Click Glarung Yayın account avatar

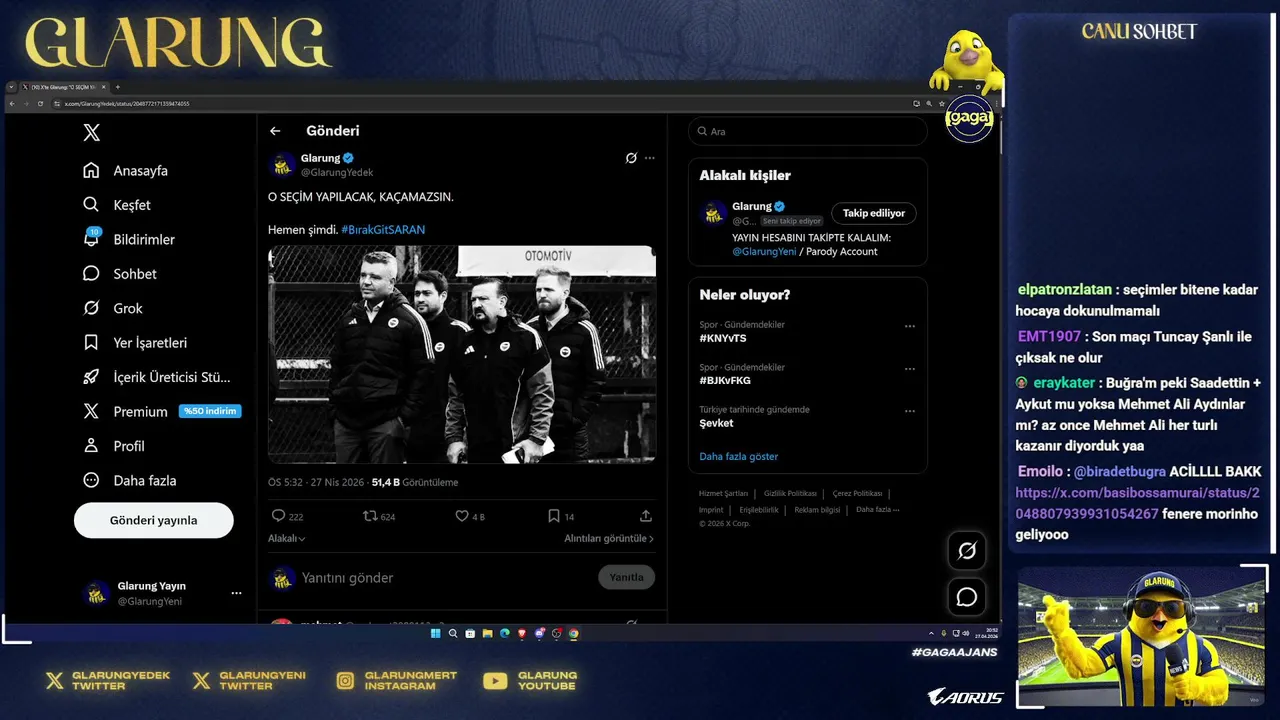(96, 593)
